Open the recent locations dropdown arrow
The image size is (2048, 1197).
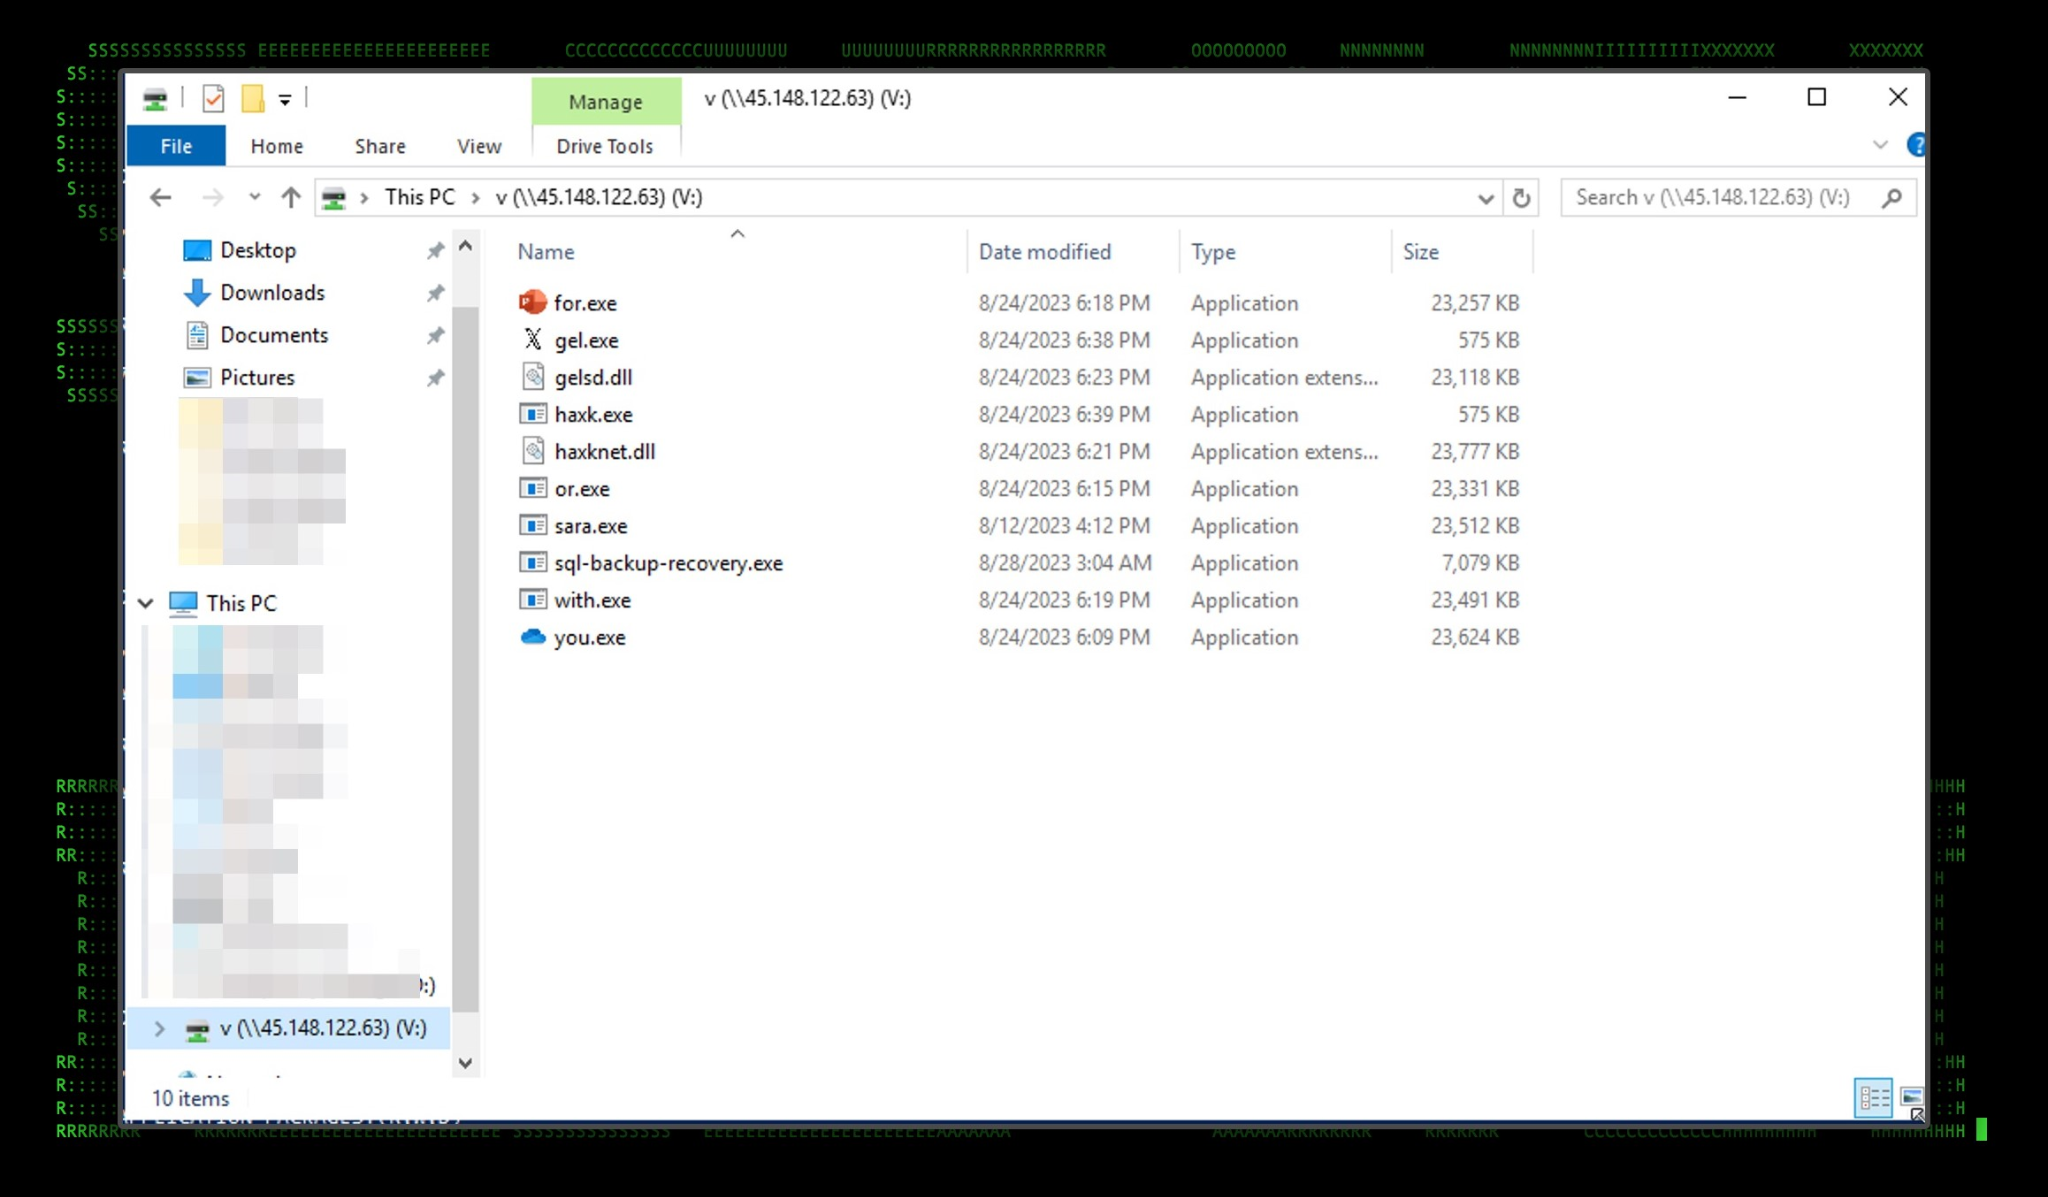pyautogui.click(x=254, y=198)
